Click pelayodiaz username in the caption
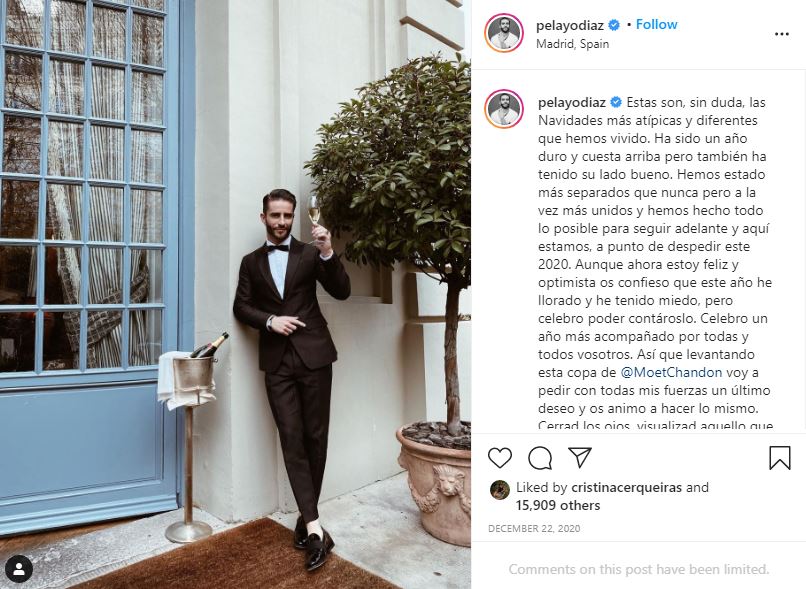806x589 pixels. (x=572, y=102)
